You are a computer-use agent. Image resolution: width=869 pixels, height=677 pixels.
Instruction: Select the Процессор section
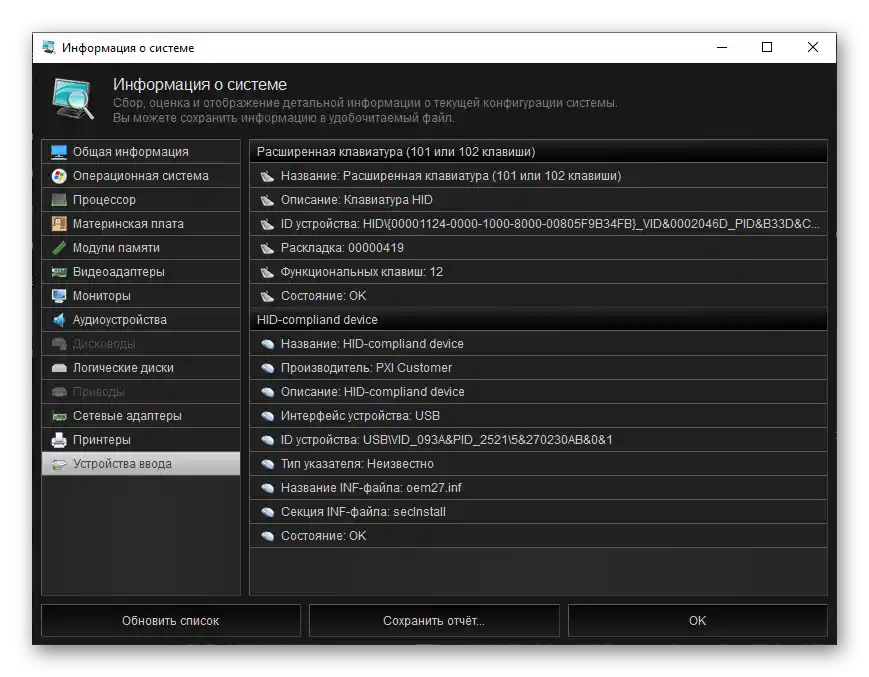[141, 199]
